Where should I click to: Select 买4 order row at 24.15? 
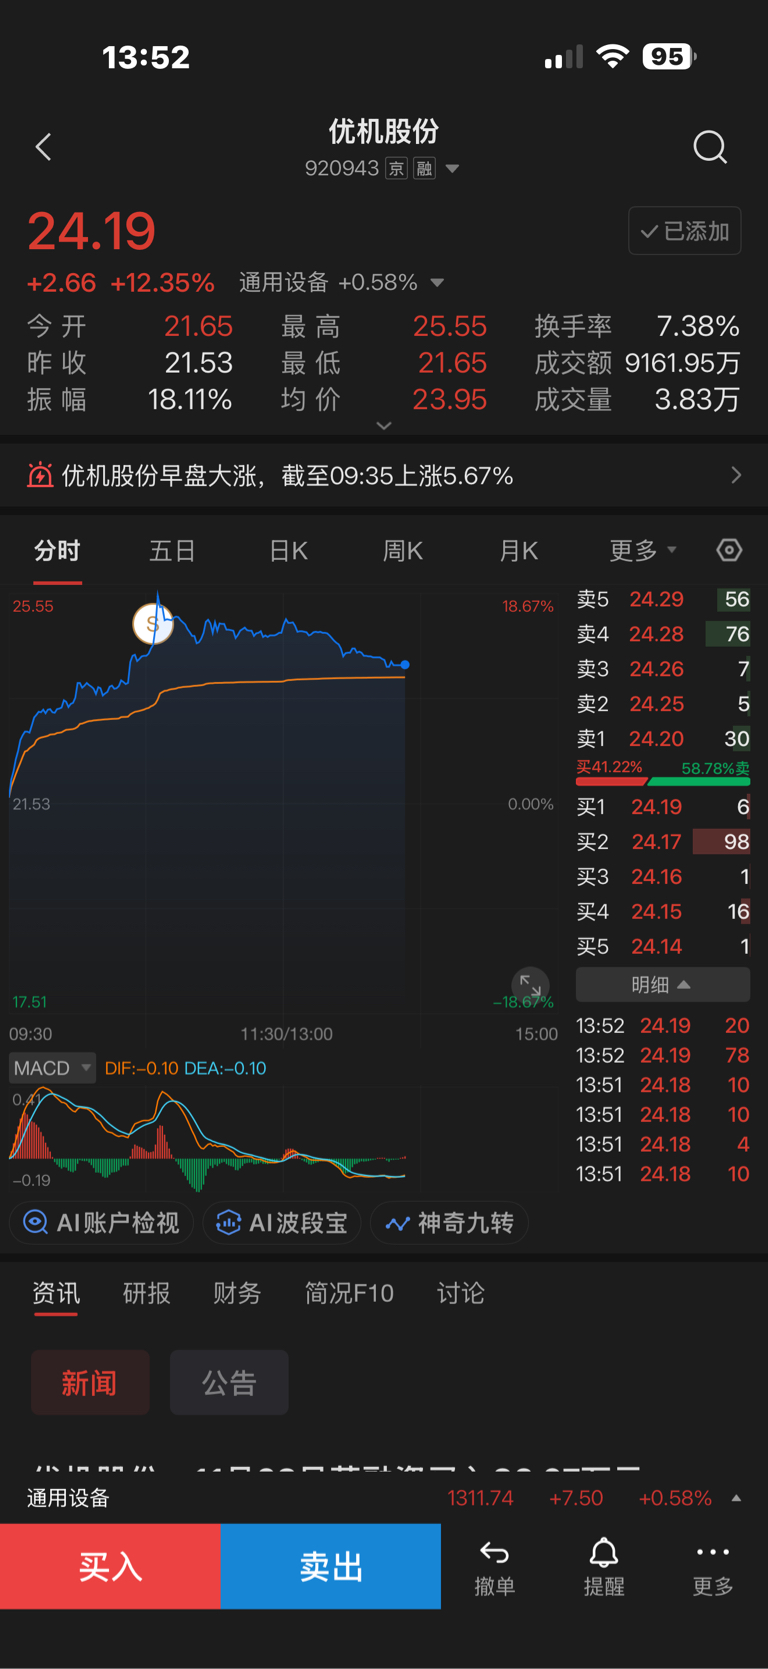(x=662, y=912)
